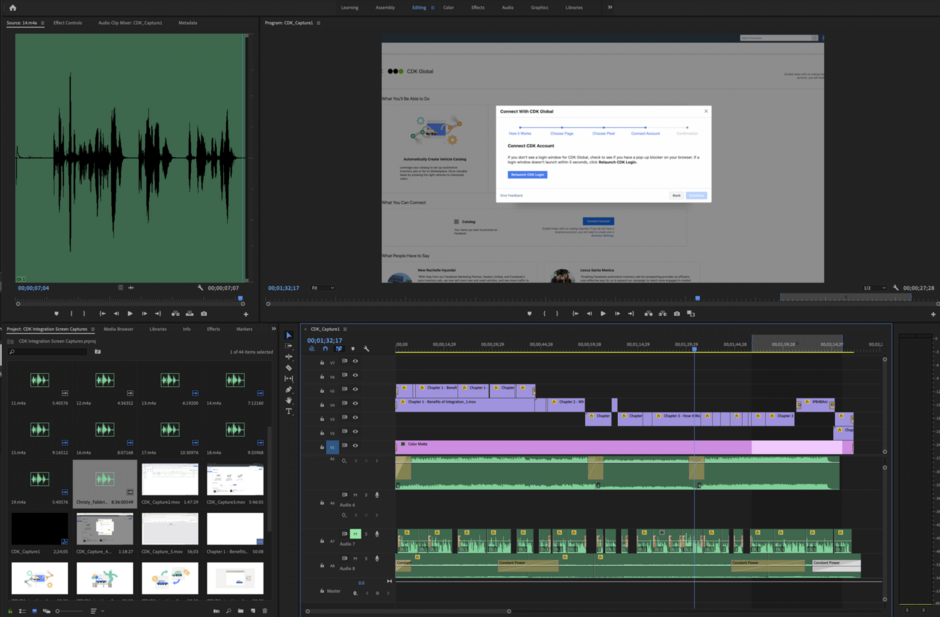940x617 pixels.
Task: Open Program monitor settings wrench
Action: tap(896, 288)
